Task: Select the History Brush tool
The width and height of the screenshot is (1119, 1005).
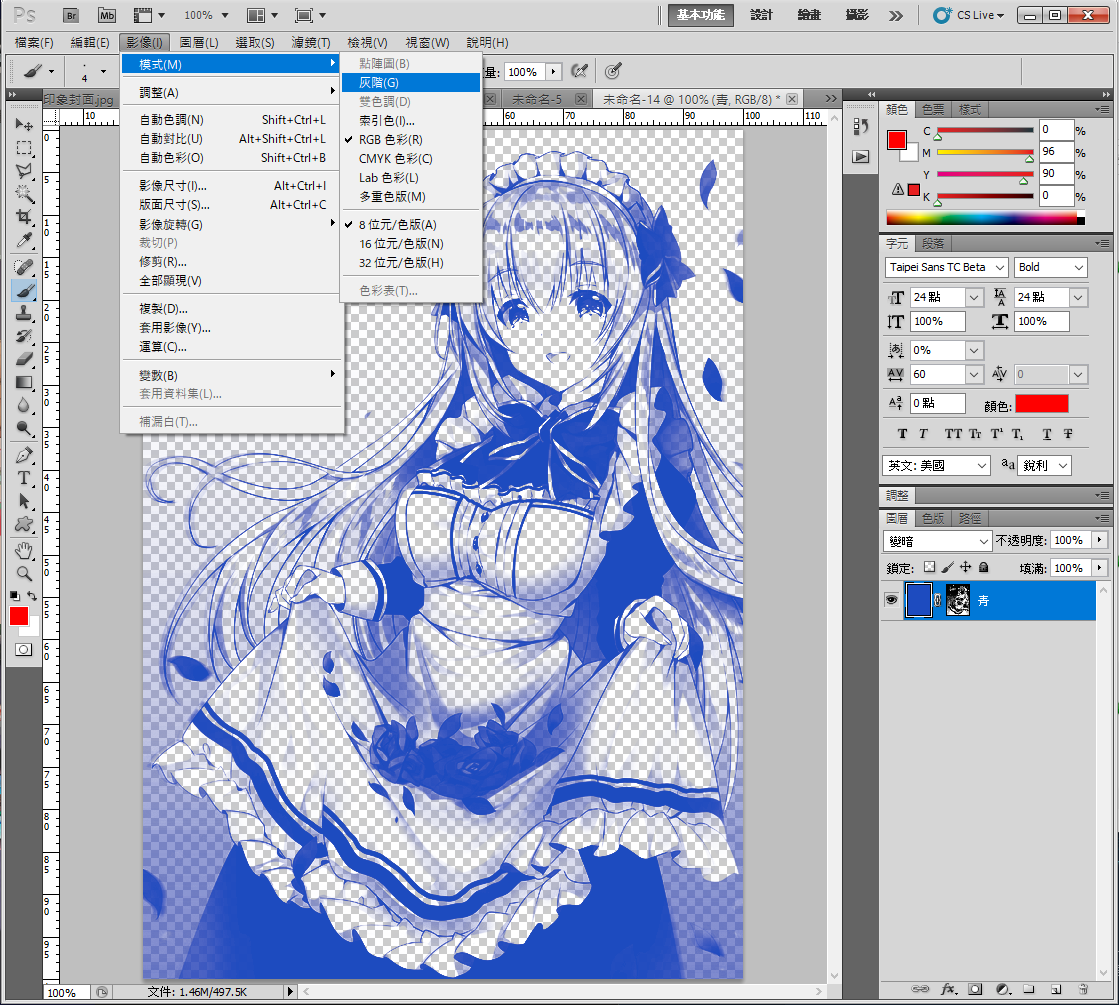Action: (24, 335)
